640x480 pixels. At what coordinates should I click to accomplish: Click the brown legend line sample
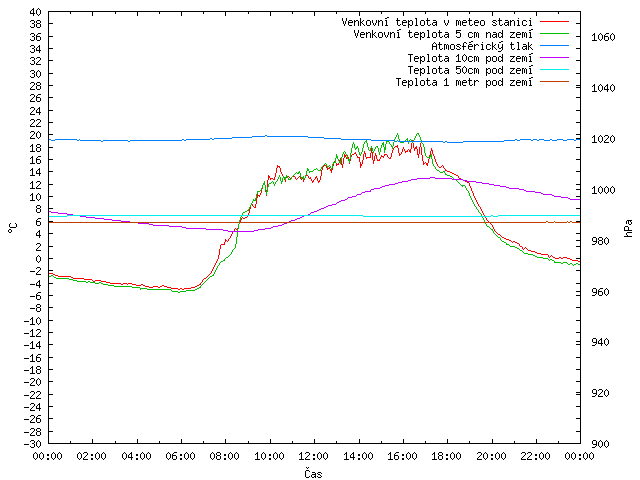[x=554, y=82]
